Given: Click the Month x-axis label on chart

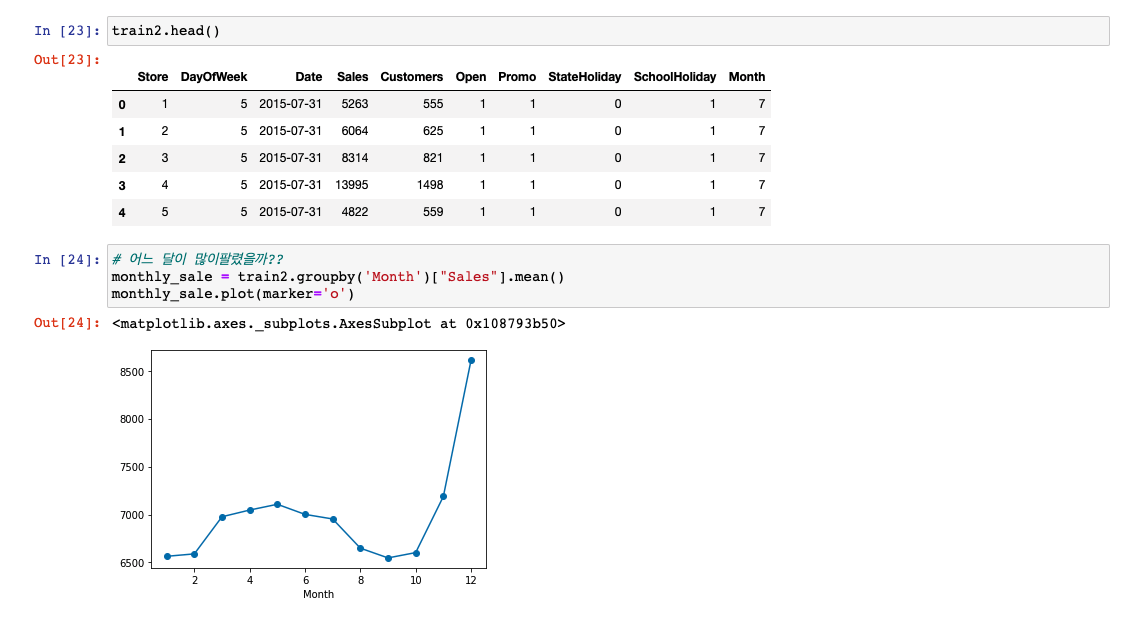Looking at the screenshot, I should coord(318,594).
